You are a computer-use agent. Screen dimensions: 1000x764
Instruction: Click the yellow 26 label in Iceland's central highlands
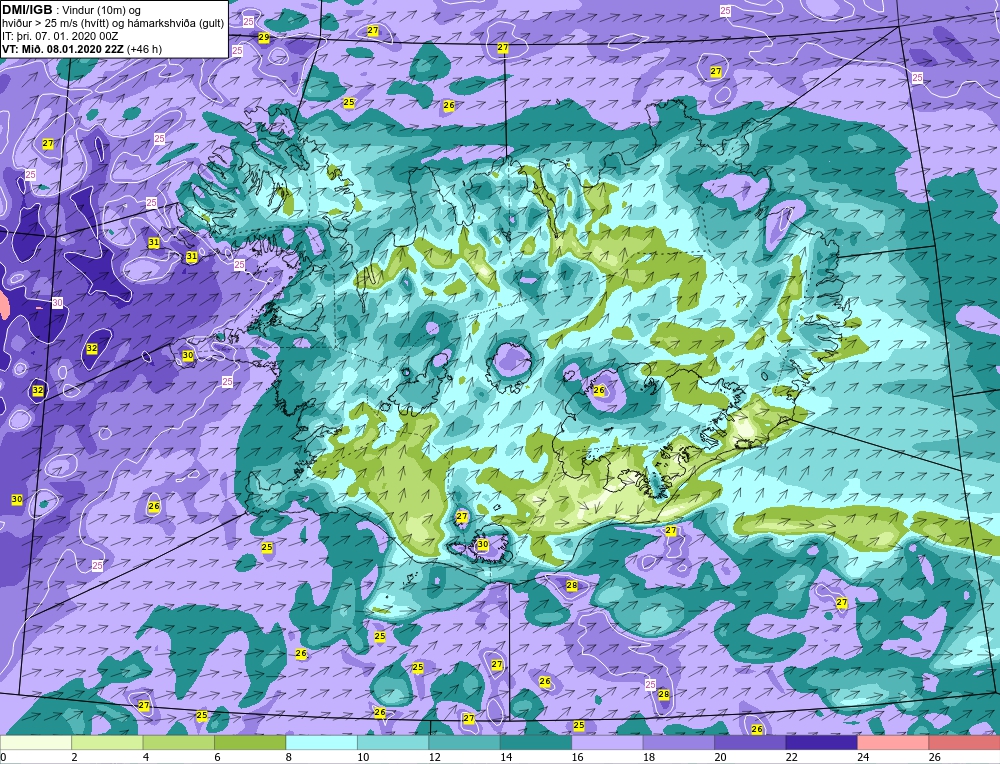[599, 390]
